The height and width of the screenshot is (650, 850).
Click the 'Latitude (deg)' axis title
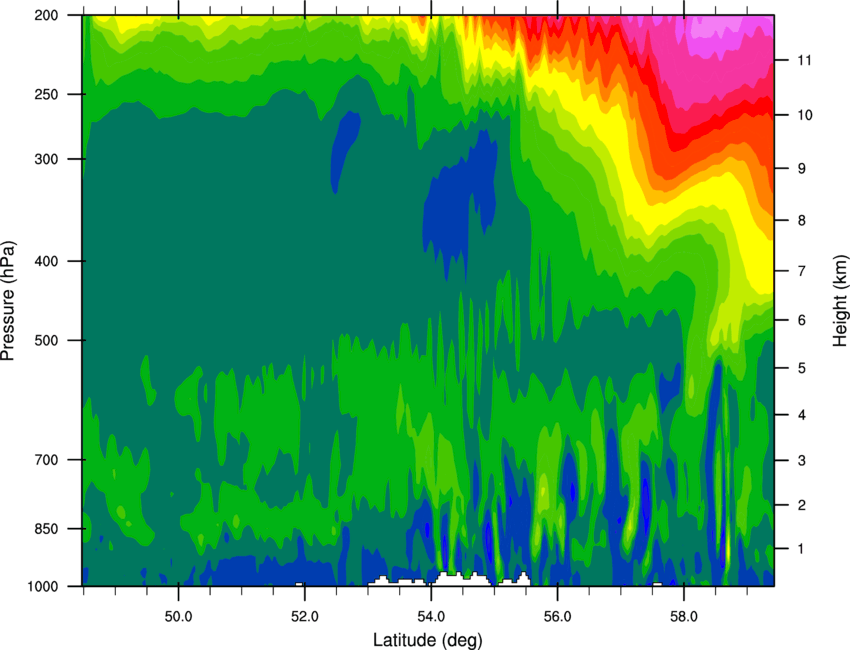pos(428,640)
